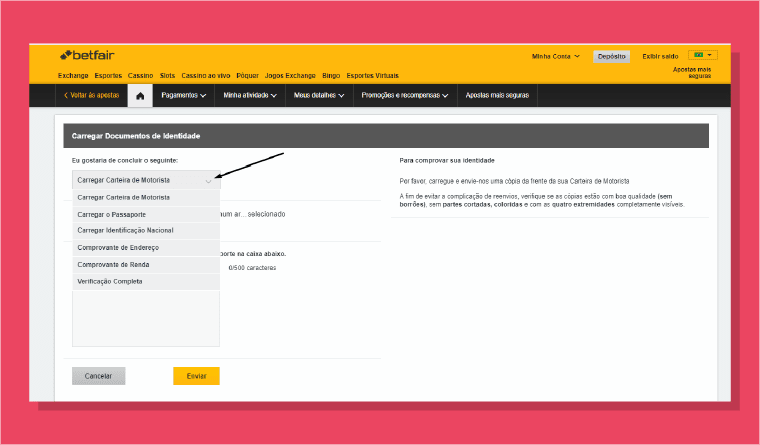Expand the Minha Conta menu
This screenshot has height=445, width=760.
point(555,56)
